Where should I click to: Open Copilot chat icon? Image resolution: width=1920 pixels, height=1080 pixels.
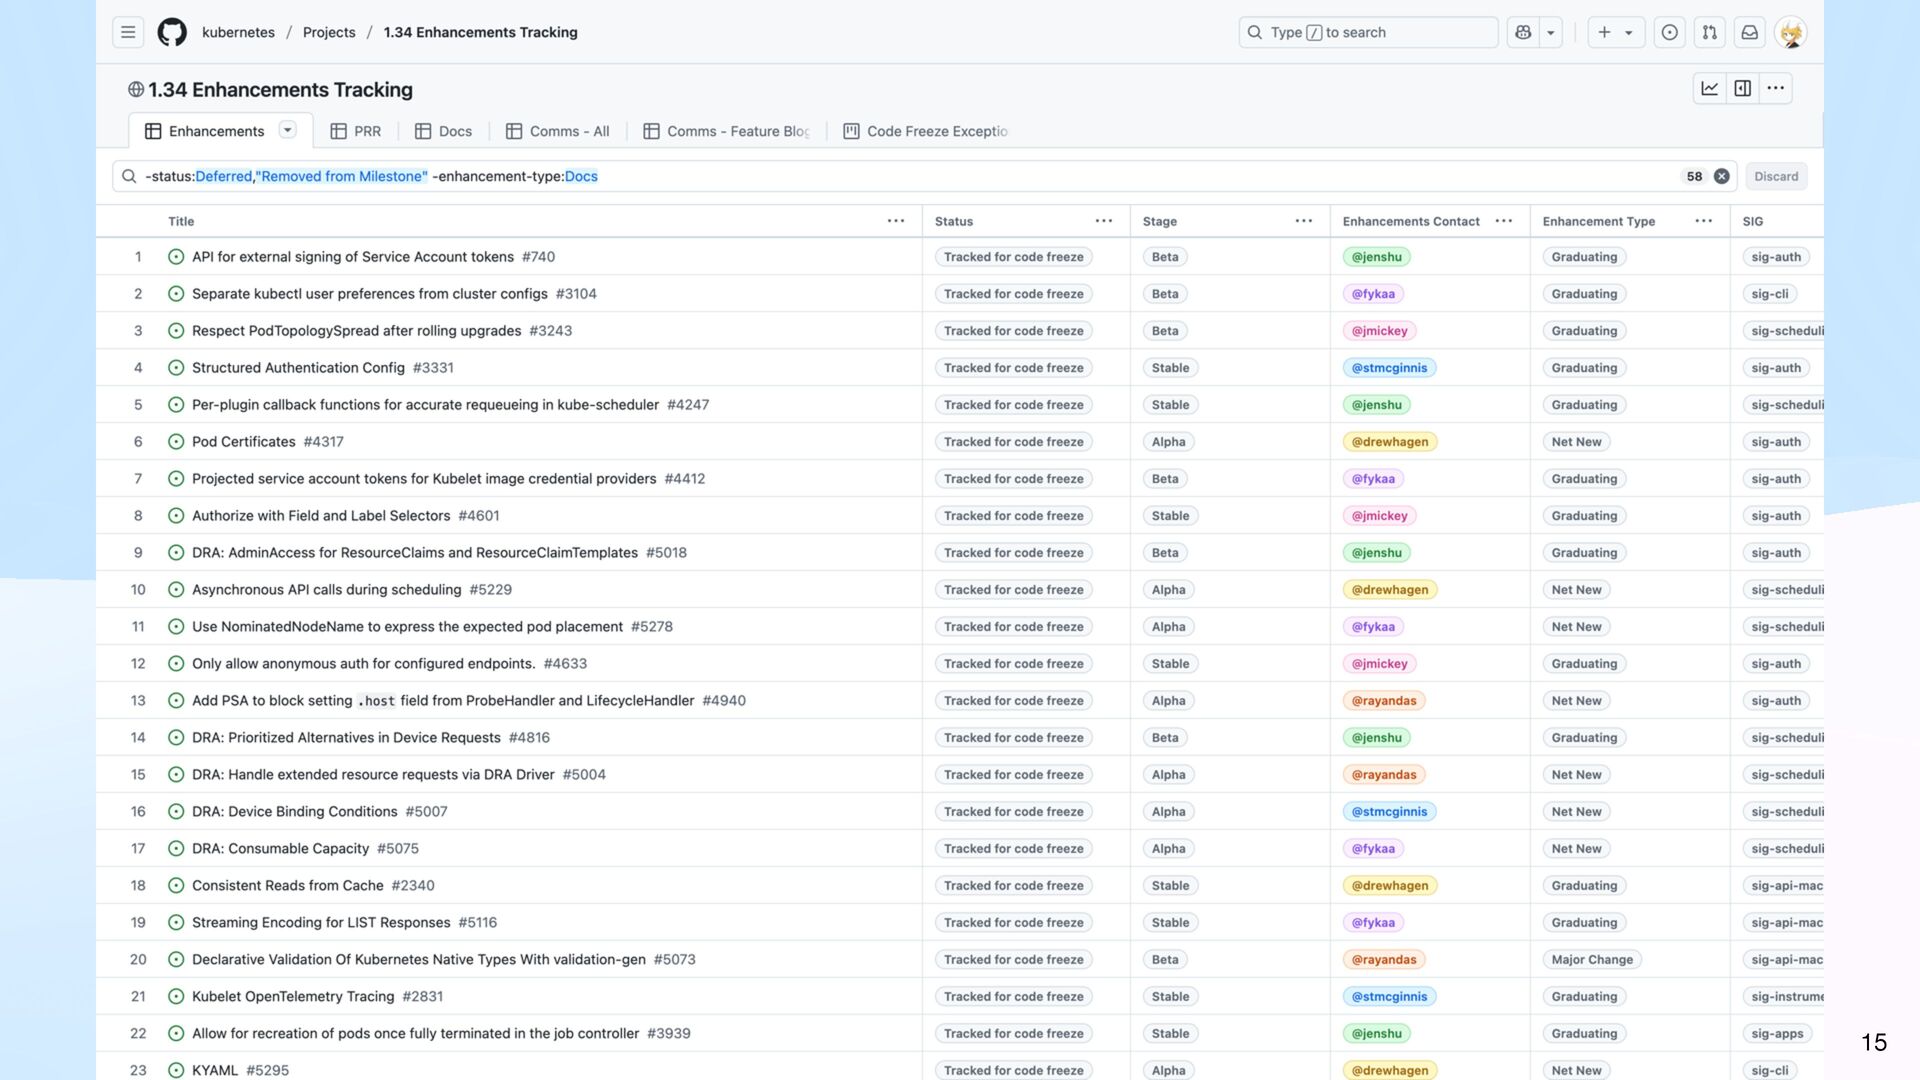tap(1523, 32)
